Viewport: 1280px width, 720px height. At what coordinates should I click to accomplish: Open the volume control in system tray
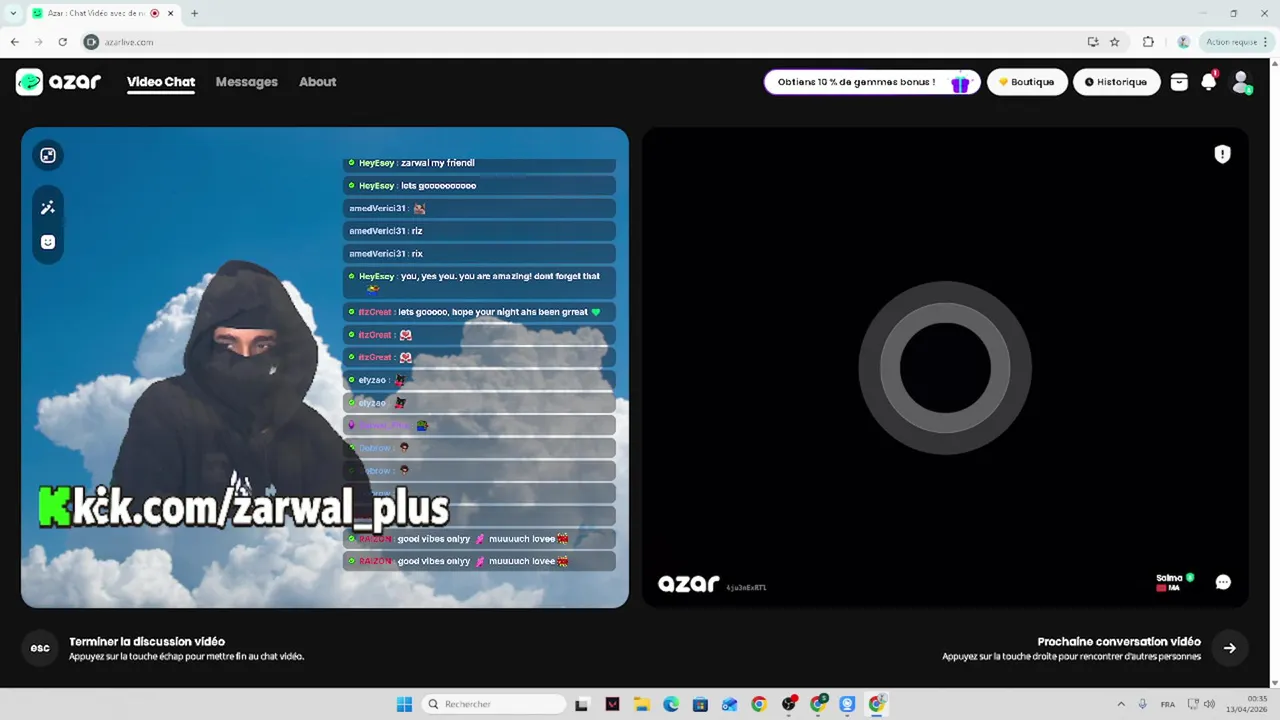pyautogui.click(x=1210, y=704)
